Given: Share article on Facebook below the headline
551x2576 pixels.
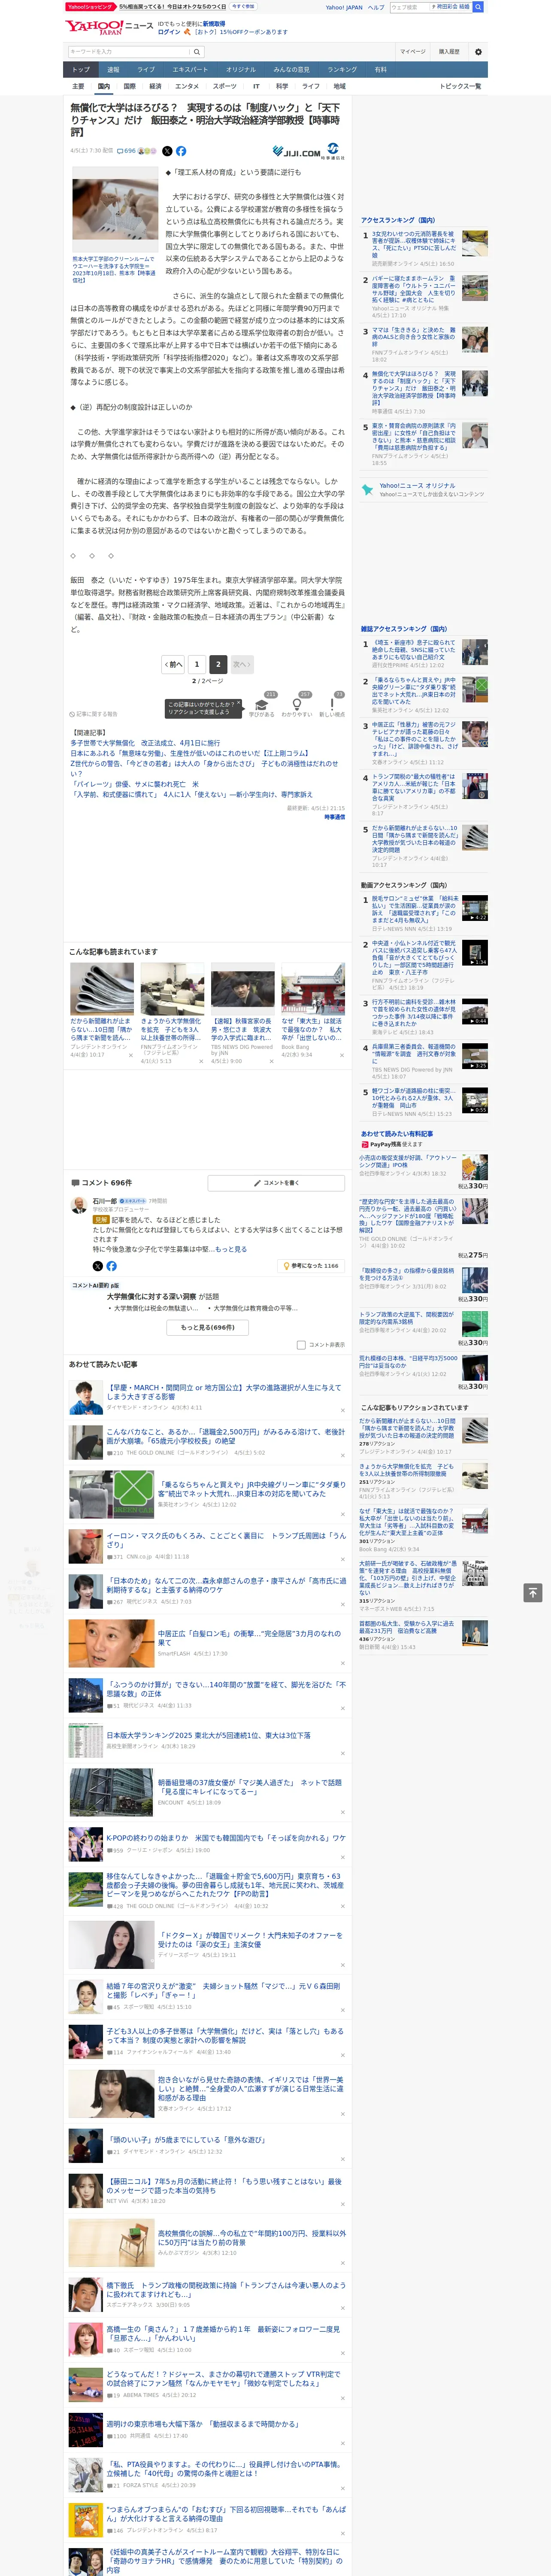Looking at the screenshot, I should tap(181, 151).
